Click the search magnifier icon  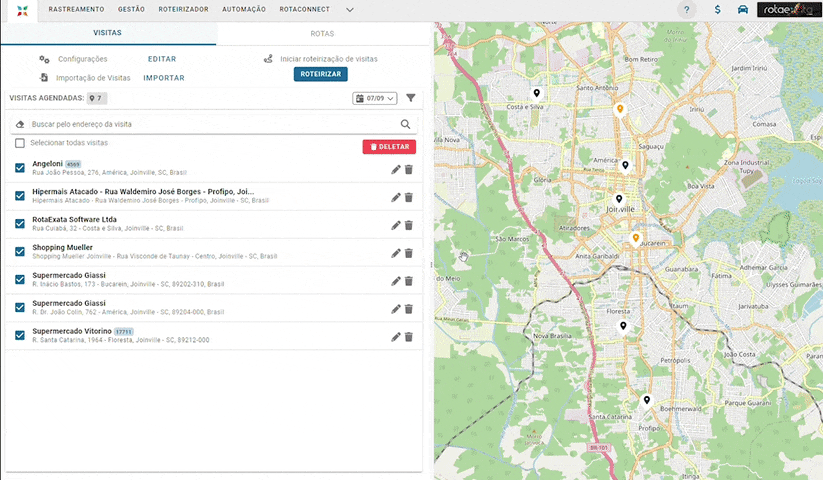405,124
